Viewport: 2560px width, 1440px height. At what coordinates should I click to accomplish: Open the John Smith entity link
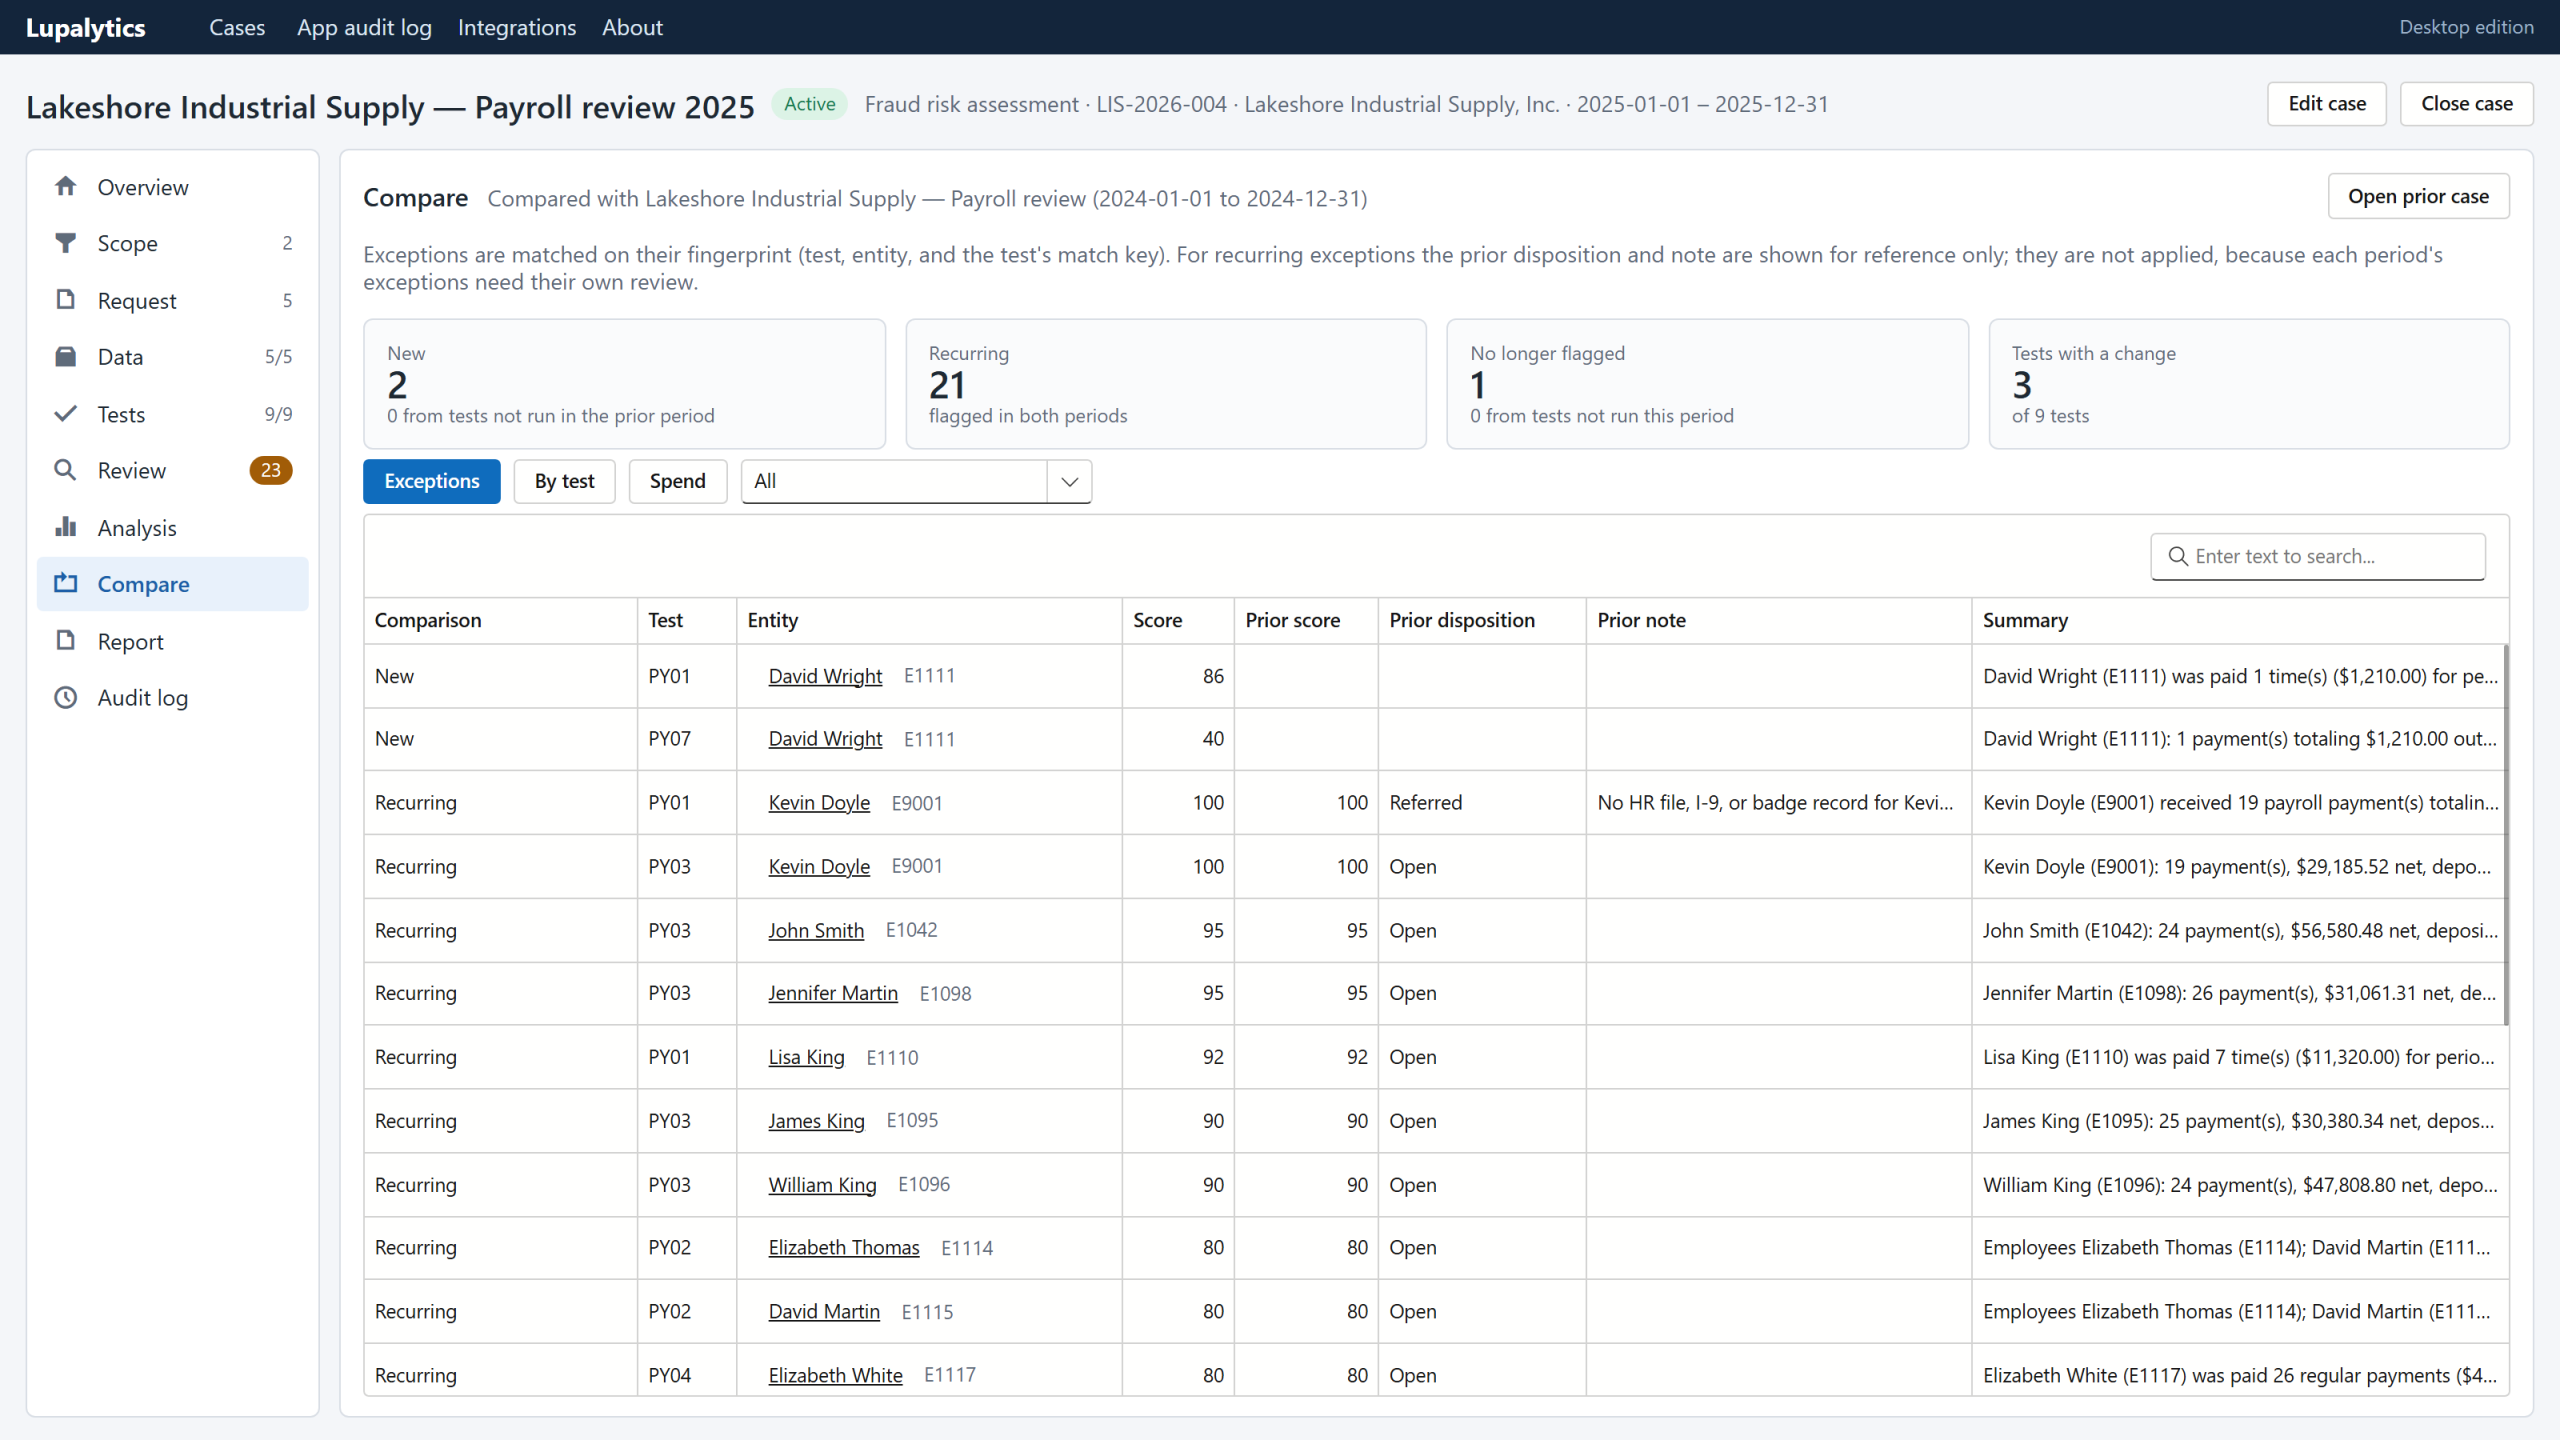click(x=816, y=930)
